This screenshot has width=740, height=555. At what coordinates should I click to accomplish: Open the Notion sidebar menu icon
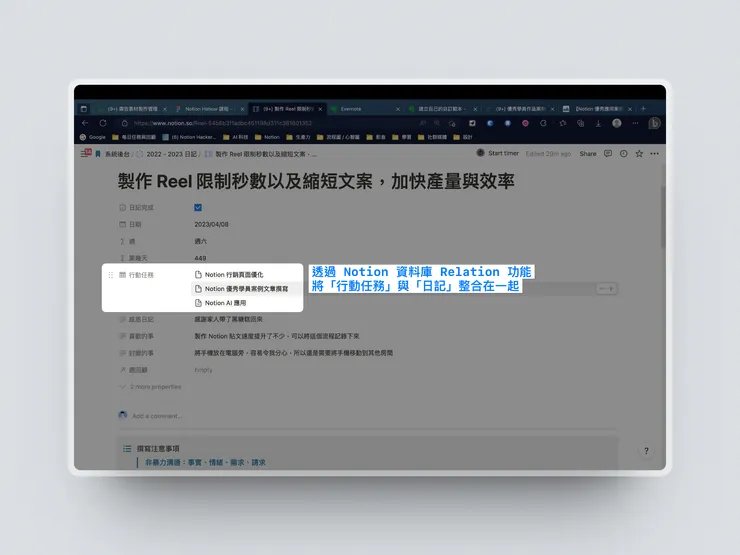pyautogui.click(x=86, y=153)
